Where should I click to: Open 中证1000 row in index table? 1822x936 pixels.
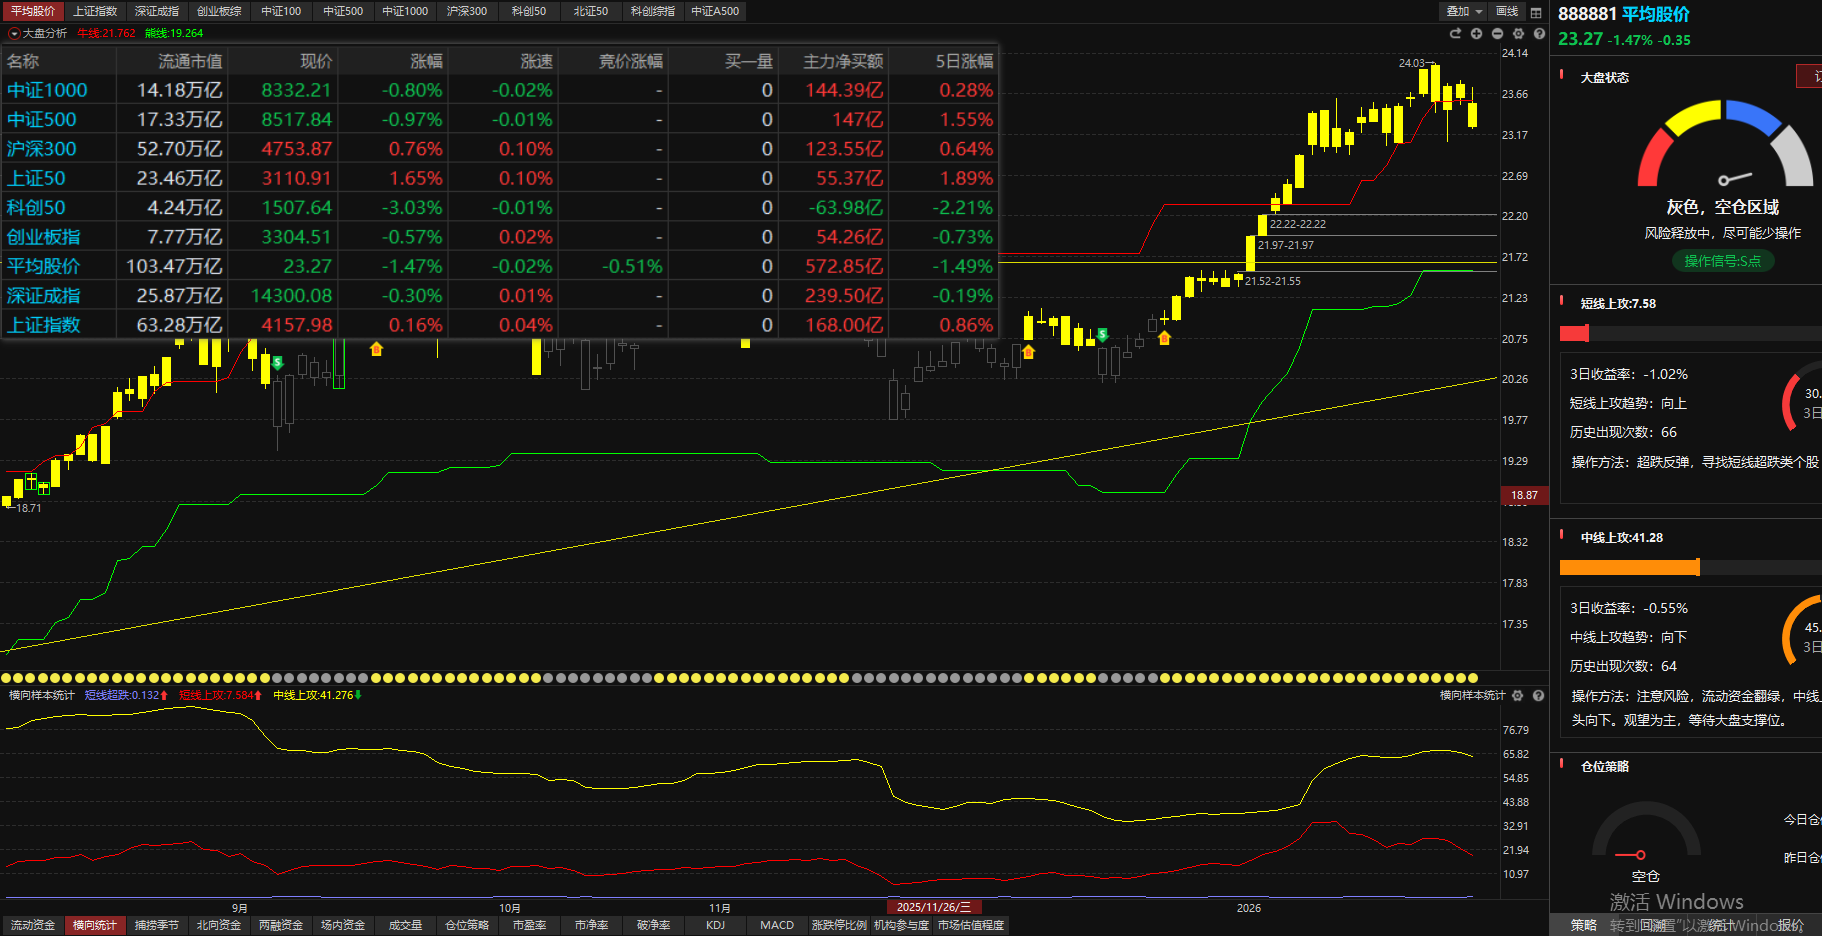(47, 90)
